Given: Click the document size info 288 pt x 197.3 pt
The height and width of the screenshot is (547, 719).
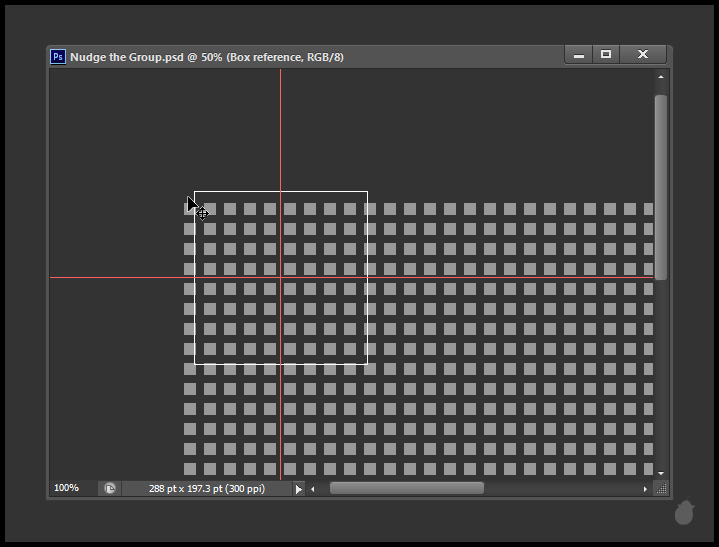Looking at the screenshot, I should click(206, 489).
